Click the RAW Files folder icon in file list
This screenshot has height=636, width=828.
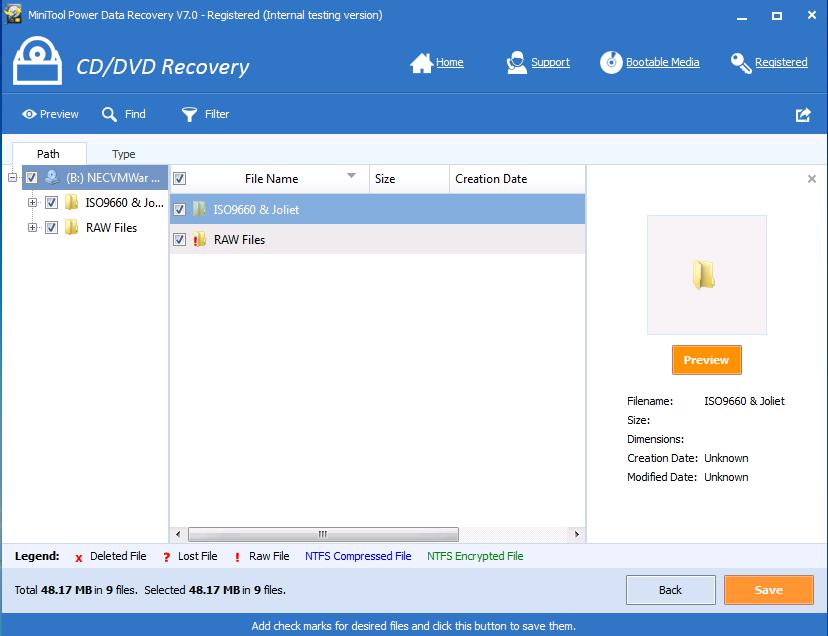coord(199,239)
